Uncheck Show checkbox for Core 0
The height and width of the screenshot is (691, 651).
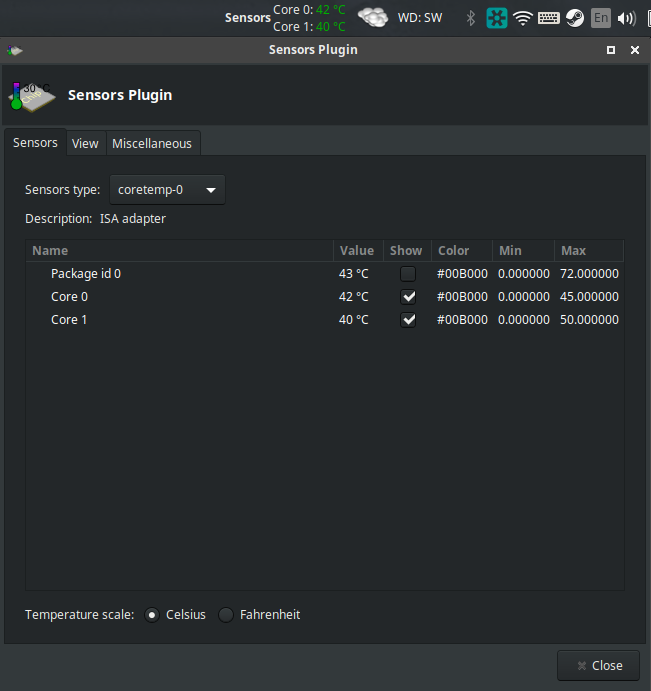[407, 297]
